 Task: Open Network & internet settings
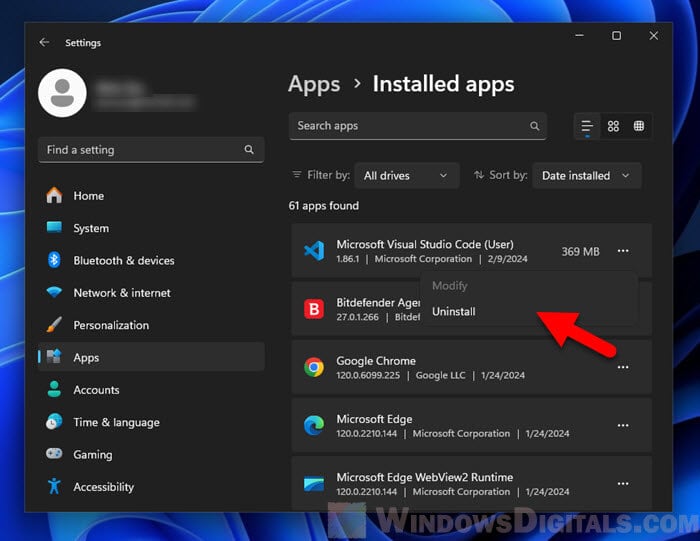click(151, 293)
